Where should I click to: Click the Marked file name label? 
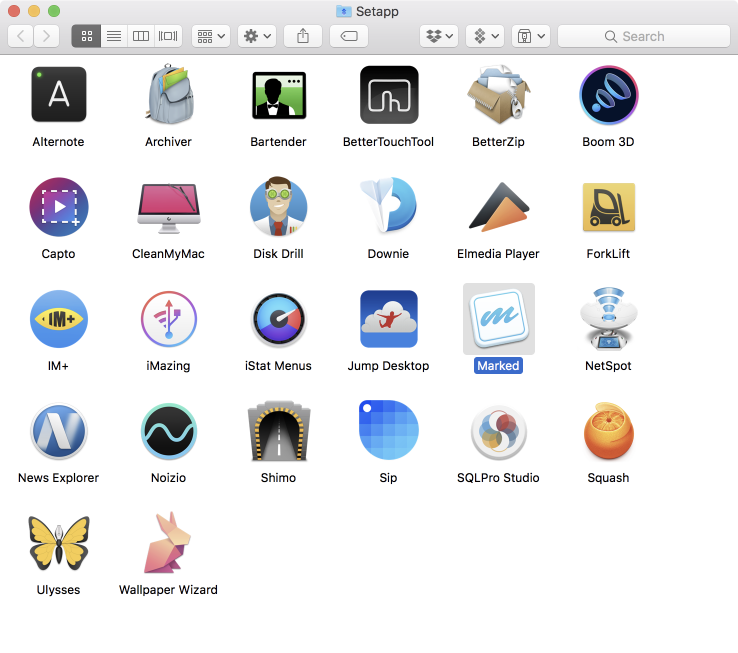click(498, 366)
